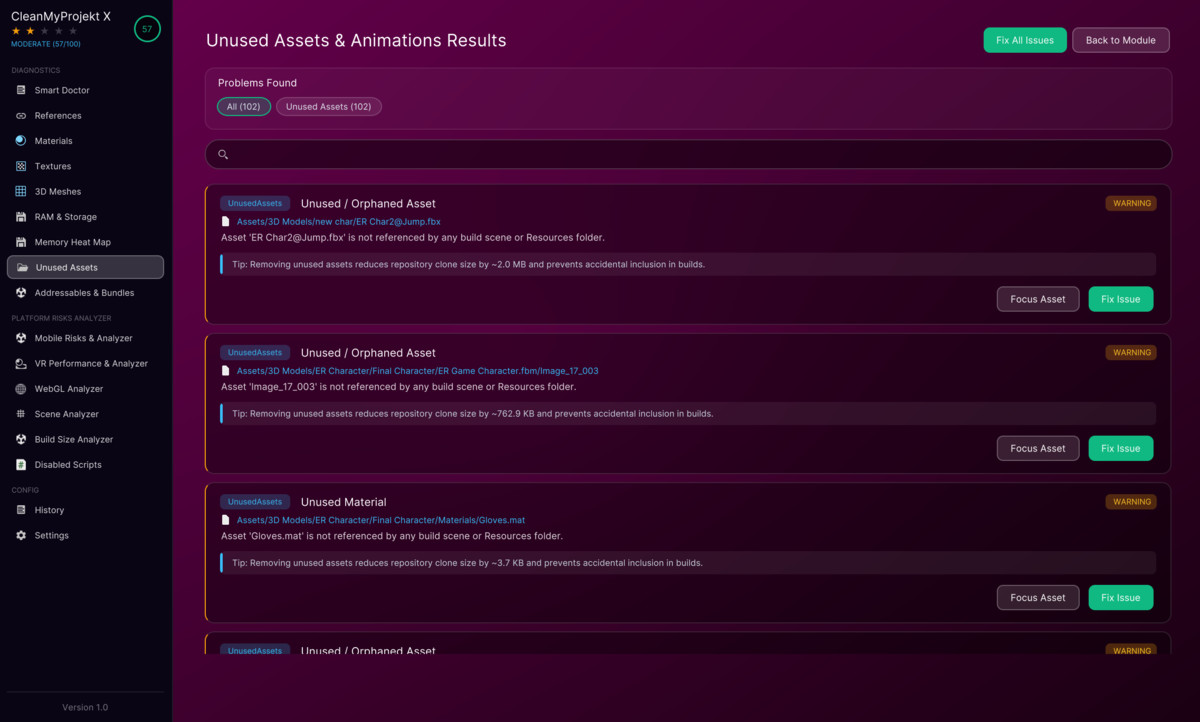Open Disabled Scripts module

coord(85,465)
